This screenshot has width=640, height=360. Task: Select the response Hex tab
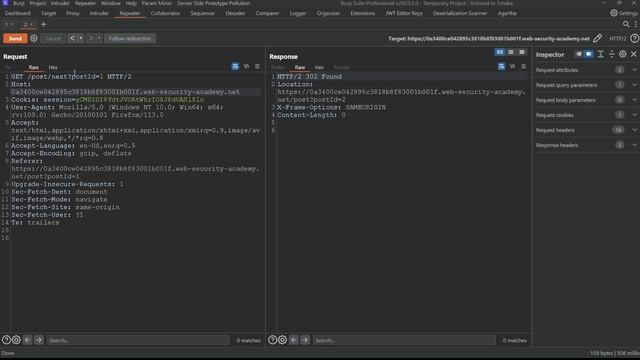[319, 67]
